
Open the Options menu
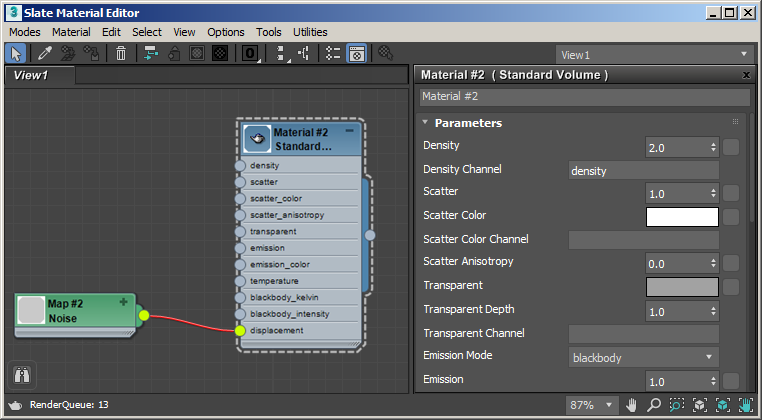(226, 32)
